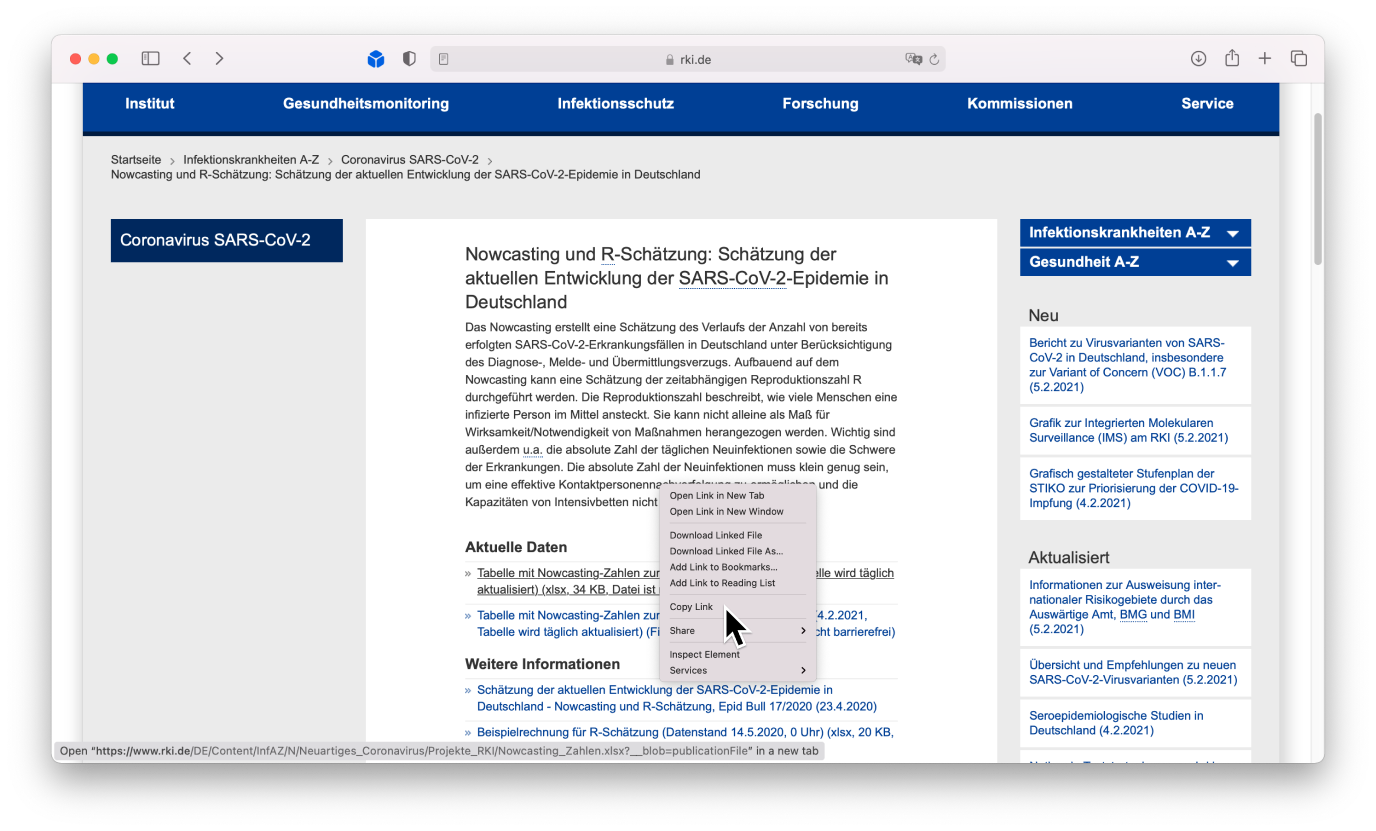Show downloads via the download icon
Viewport: 1376px width, 831px height.
[x=1198, y=59]
